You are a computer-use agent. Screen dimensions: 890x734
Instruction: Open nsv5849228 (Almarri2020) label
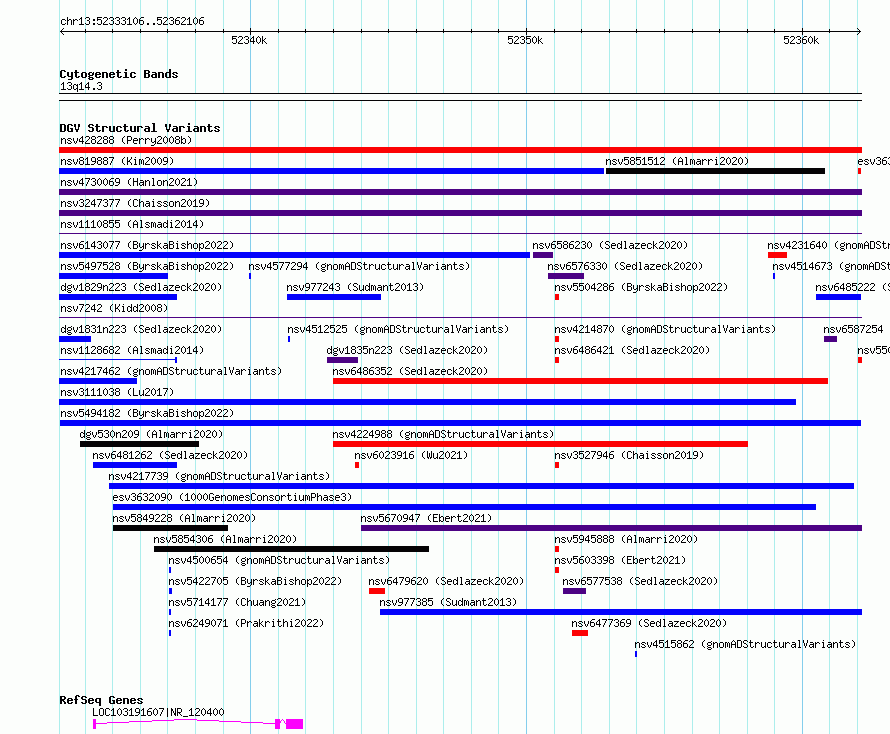[x=184, y=518]
